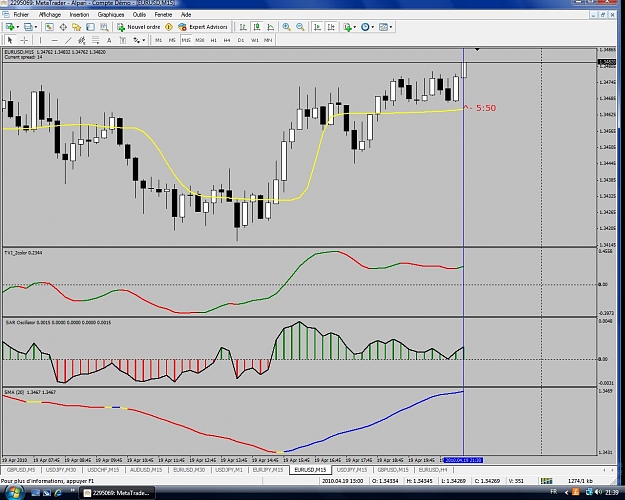Switch to EURJPY,M15 chart tab
Screen dimensions: 625x500
coord(268,470)
